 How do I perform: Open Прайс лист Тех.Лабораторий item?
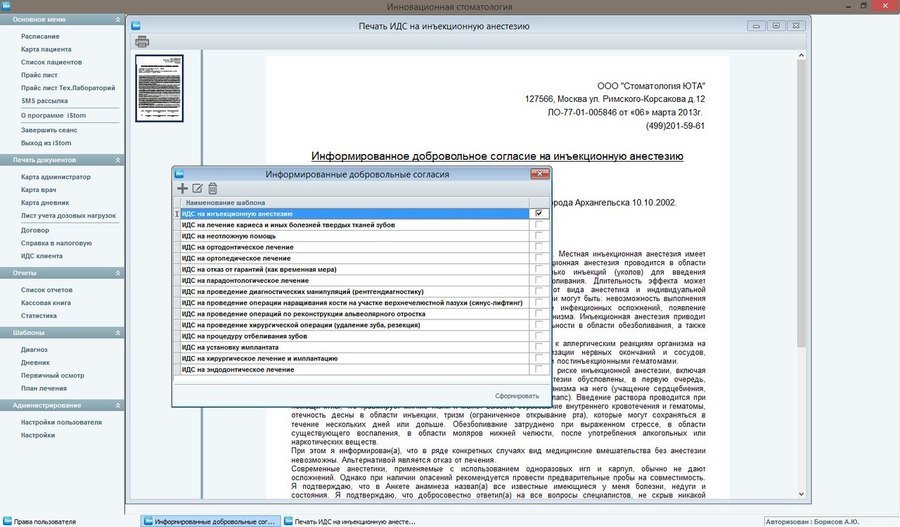pos(68,88)
